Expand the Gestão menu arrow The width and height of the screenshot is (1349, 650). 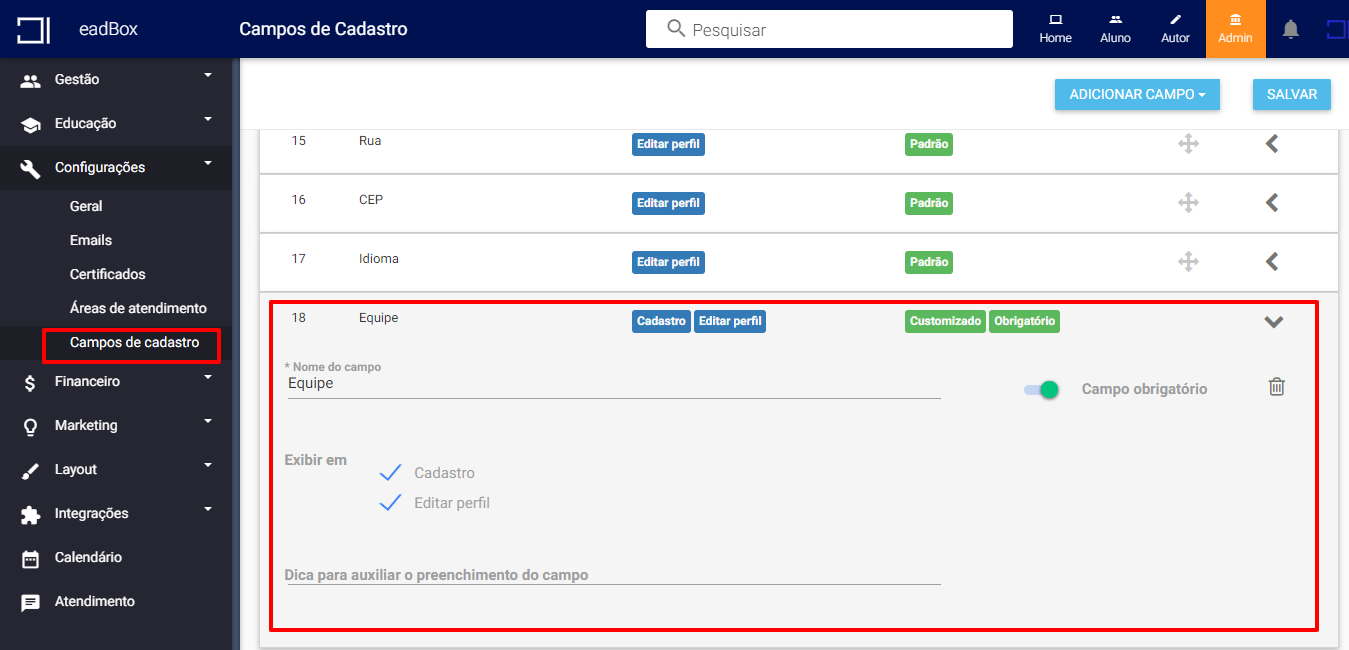pyautogui.click(x=208, y=74)
